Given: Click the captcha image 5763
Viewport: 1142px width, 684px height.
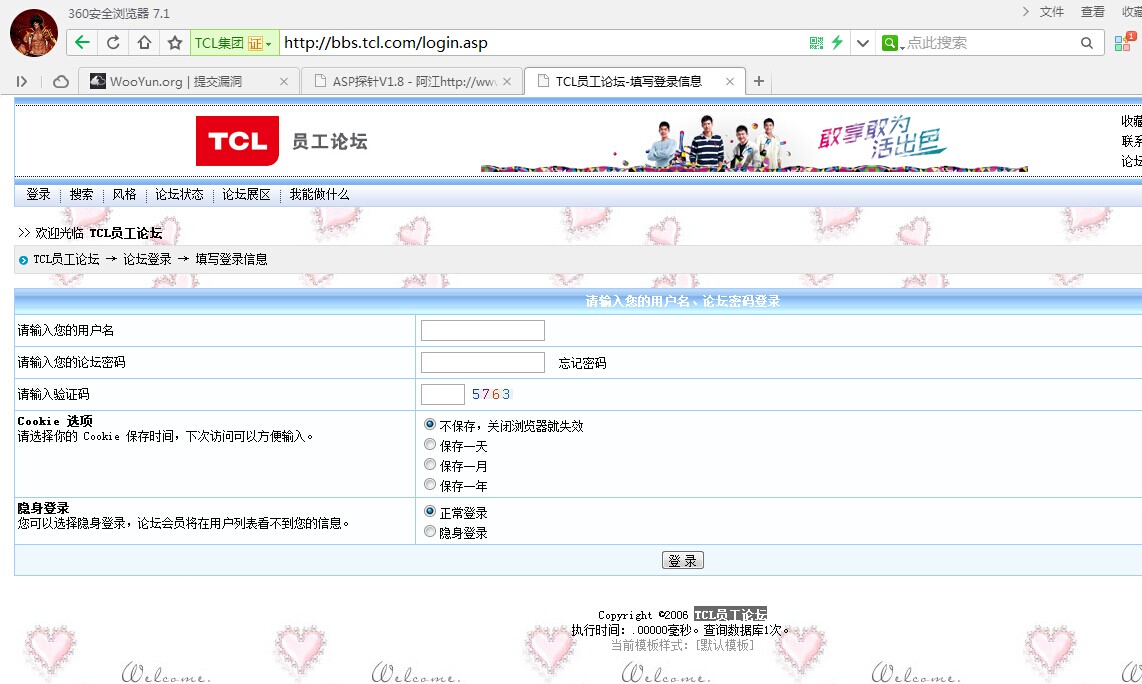Looking at the screenshot, I should pyautogui.click(x=491, y=394).
